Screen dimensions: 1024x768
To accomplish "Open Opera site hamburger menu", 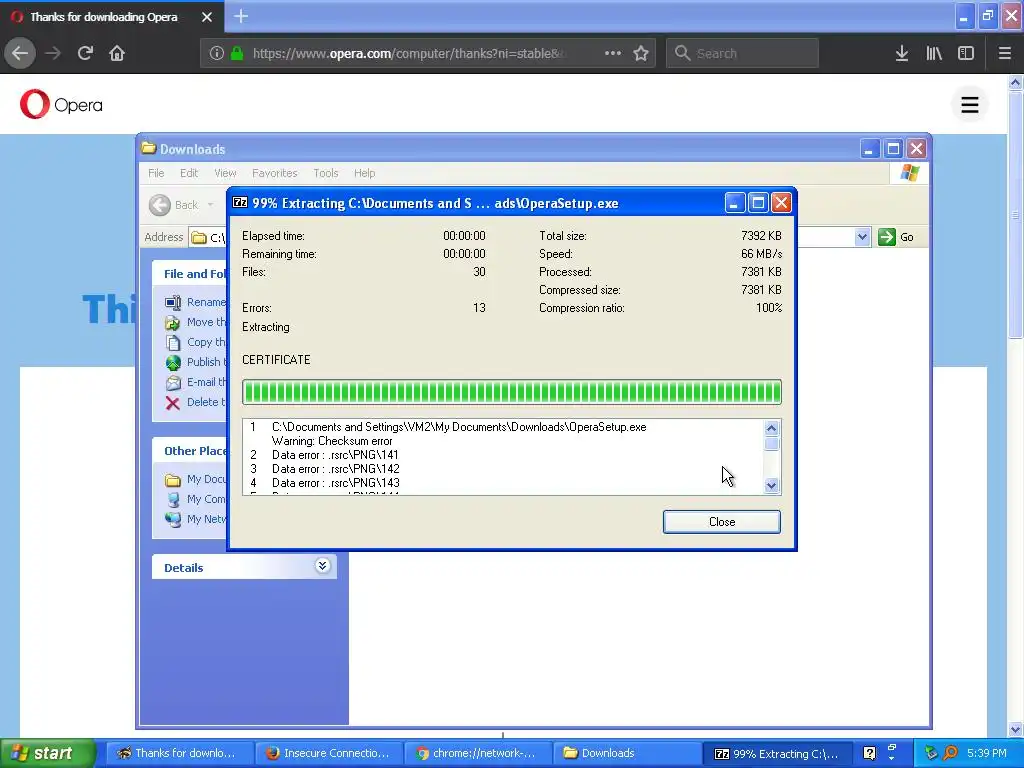I will tap(969, 104).
